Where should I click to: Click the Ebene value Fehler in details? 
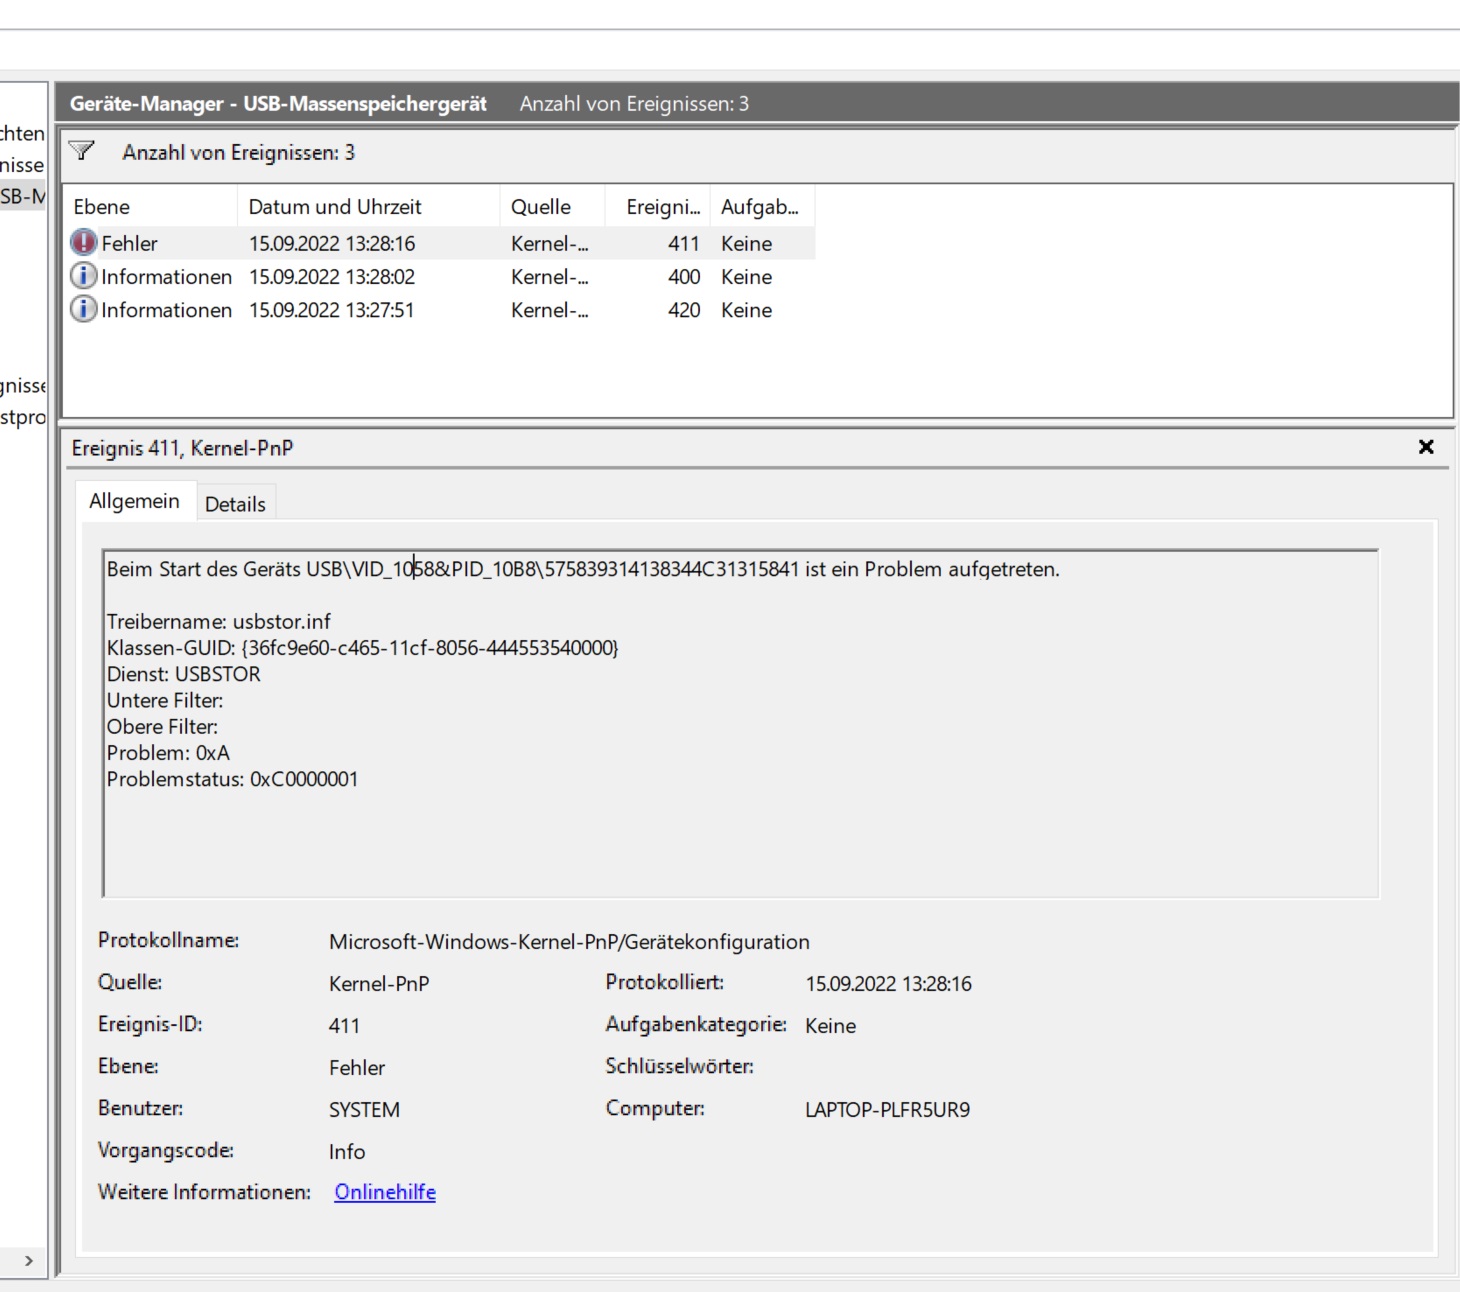[x=357, y=1068]
